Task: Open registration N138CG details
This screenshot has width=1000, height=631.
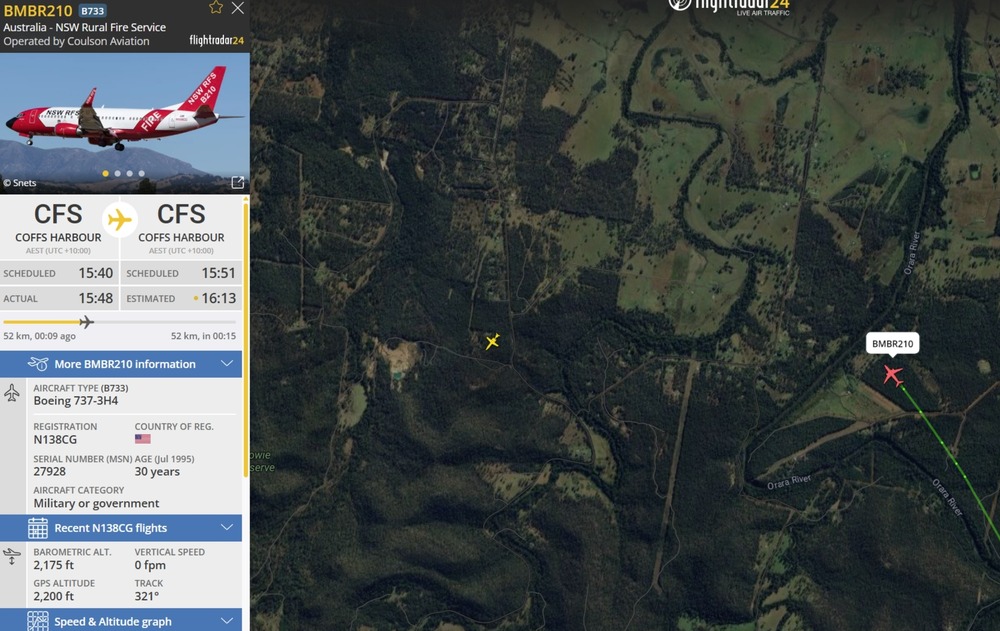Action: coord(55,440)
